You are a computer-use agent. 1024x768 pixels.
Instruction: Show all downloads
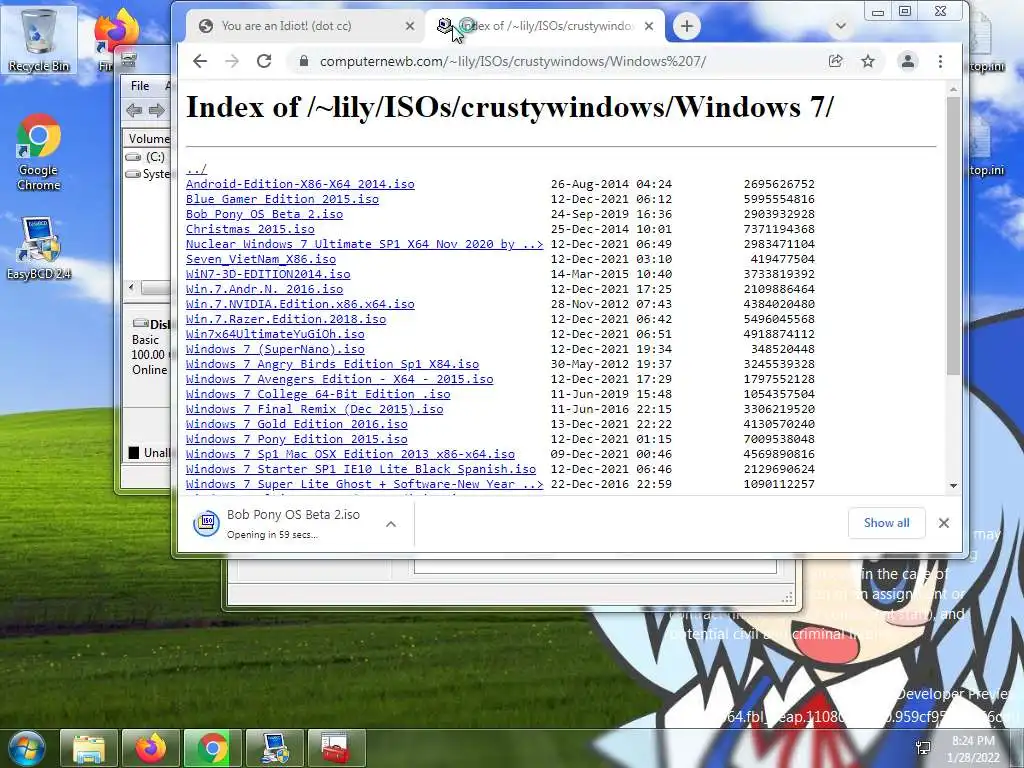pyautogui.click(x=886, y=523)
